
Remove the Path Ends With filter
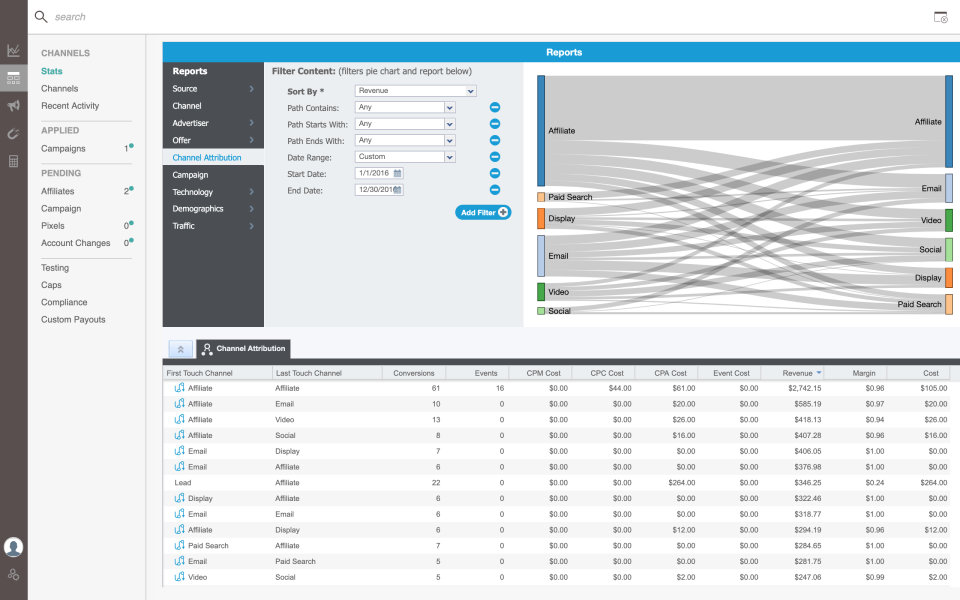coord(494,140)
